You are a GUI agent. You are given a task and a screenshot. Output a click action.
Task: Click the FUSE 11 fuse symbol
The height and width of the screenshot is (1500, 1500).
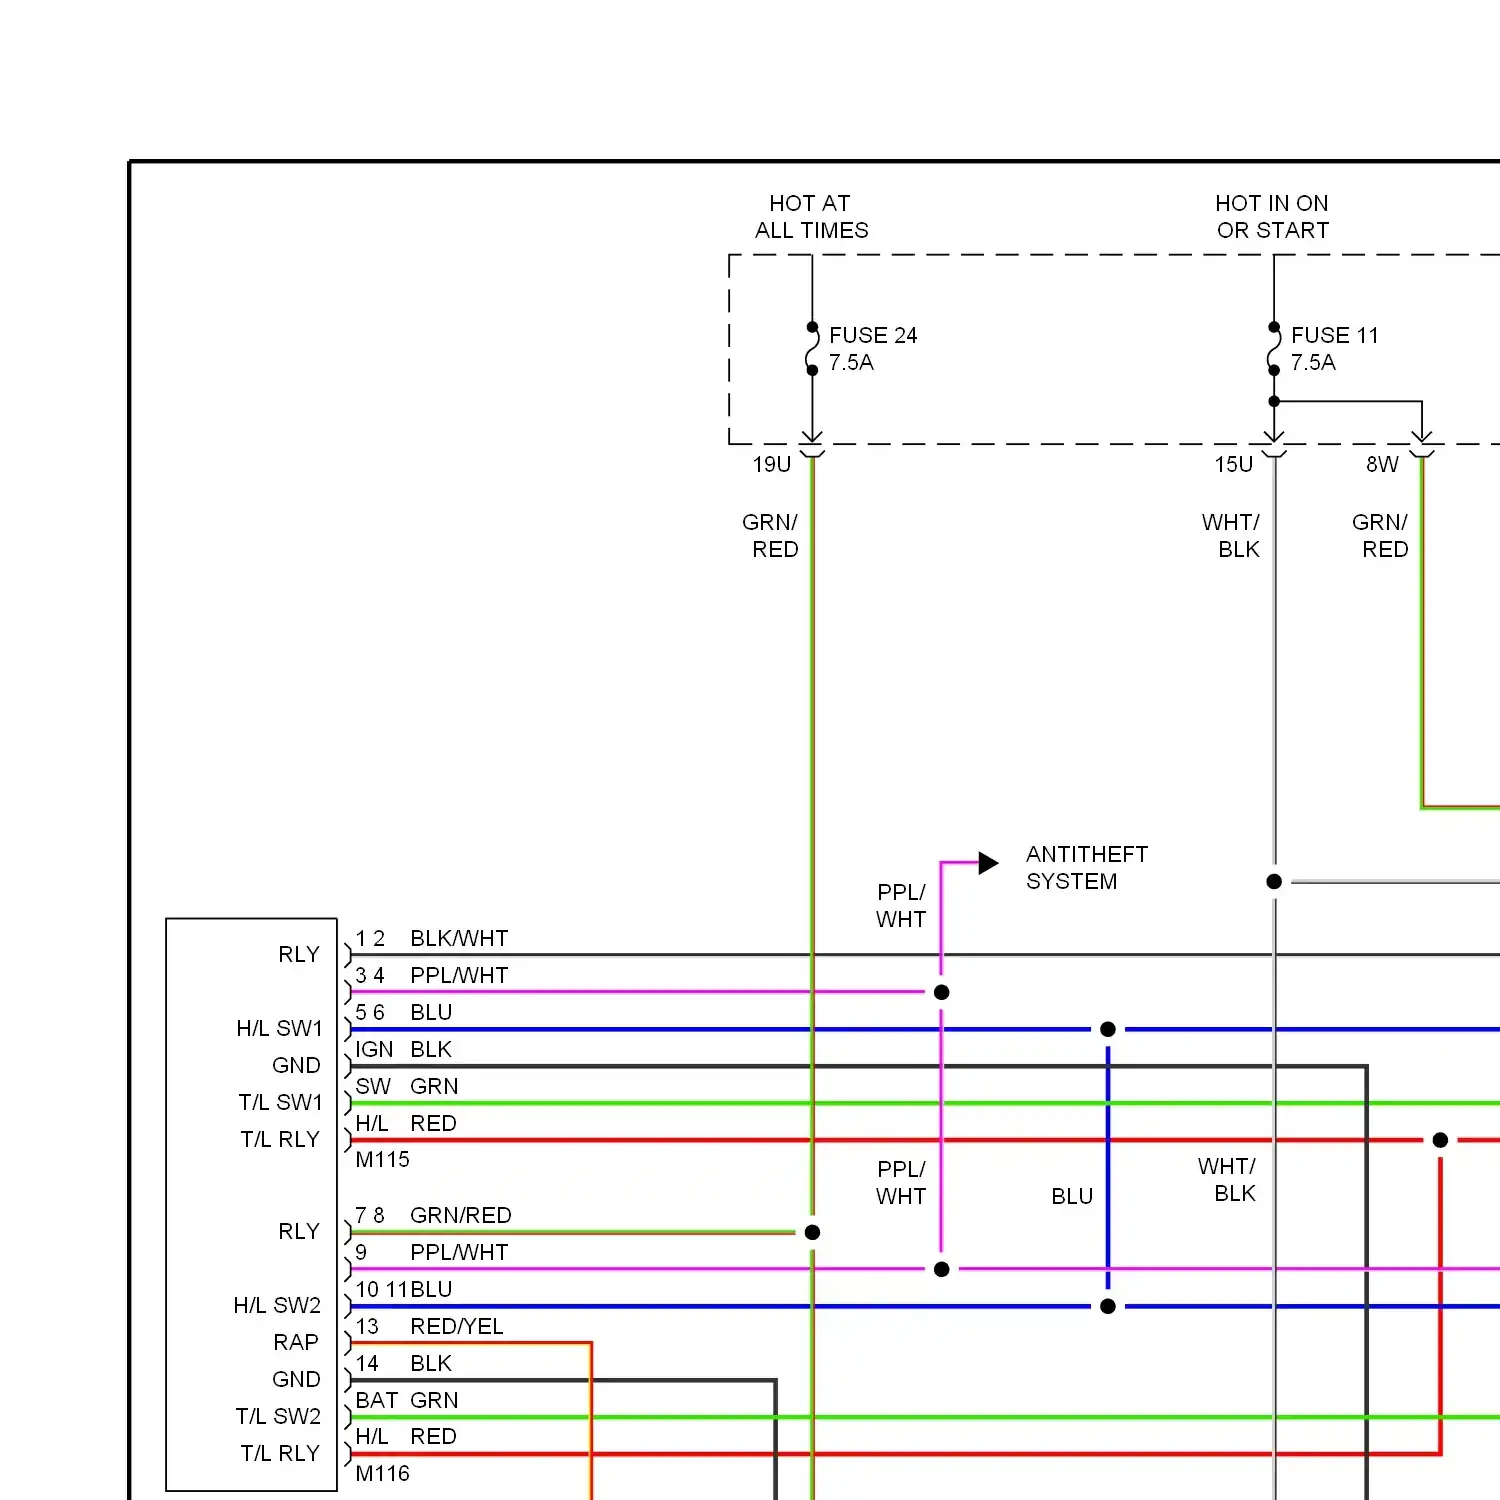(1274, 349)
